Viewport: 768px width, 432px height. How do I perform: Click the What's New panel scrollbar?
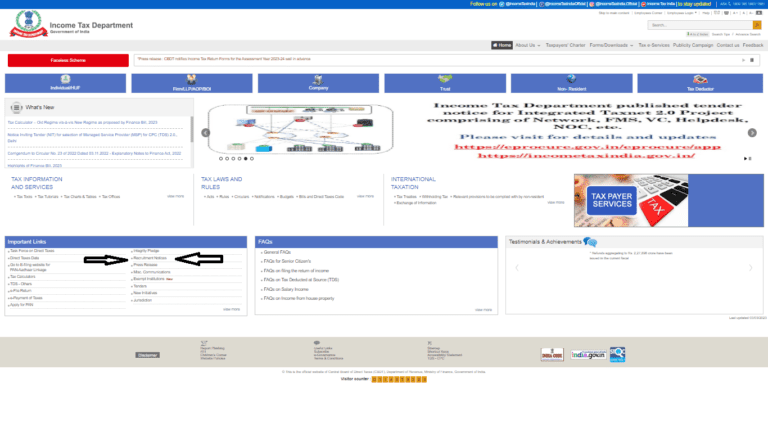(x=192, y=129)
